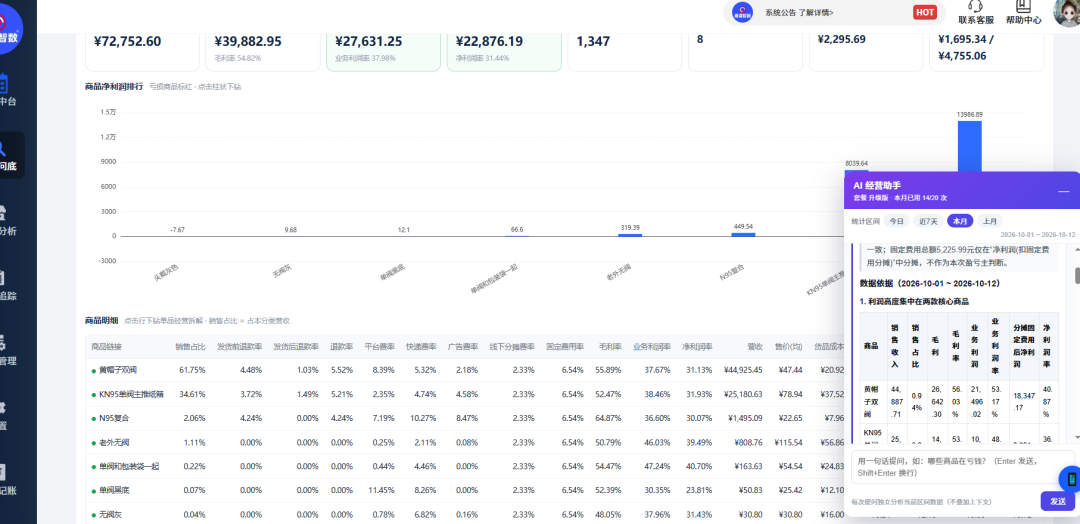The width and height of the screenshot is (1080, 524).
Task: Open the 黄帽子双阀 product row
Action: (465, 370)
